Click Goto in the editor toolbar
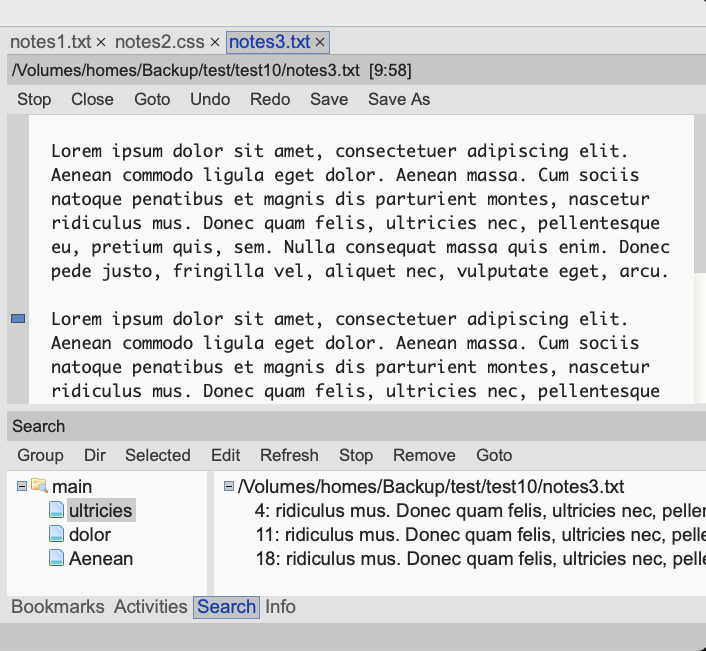Screen dimensions: 706x651 pos(152,99)
